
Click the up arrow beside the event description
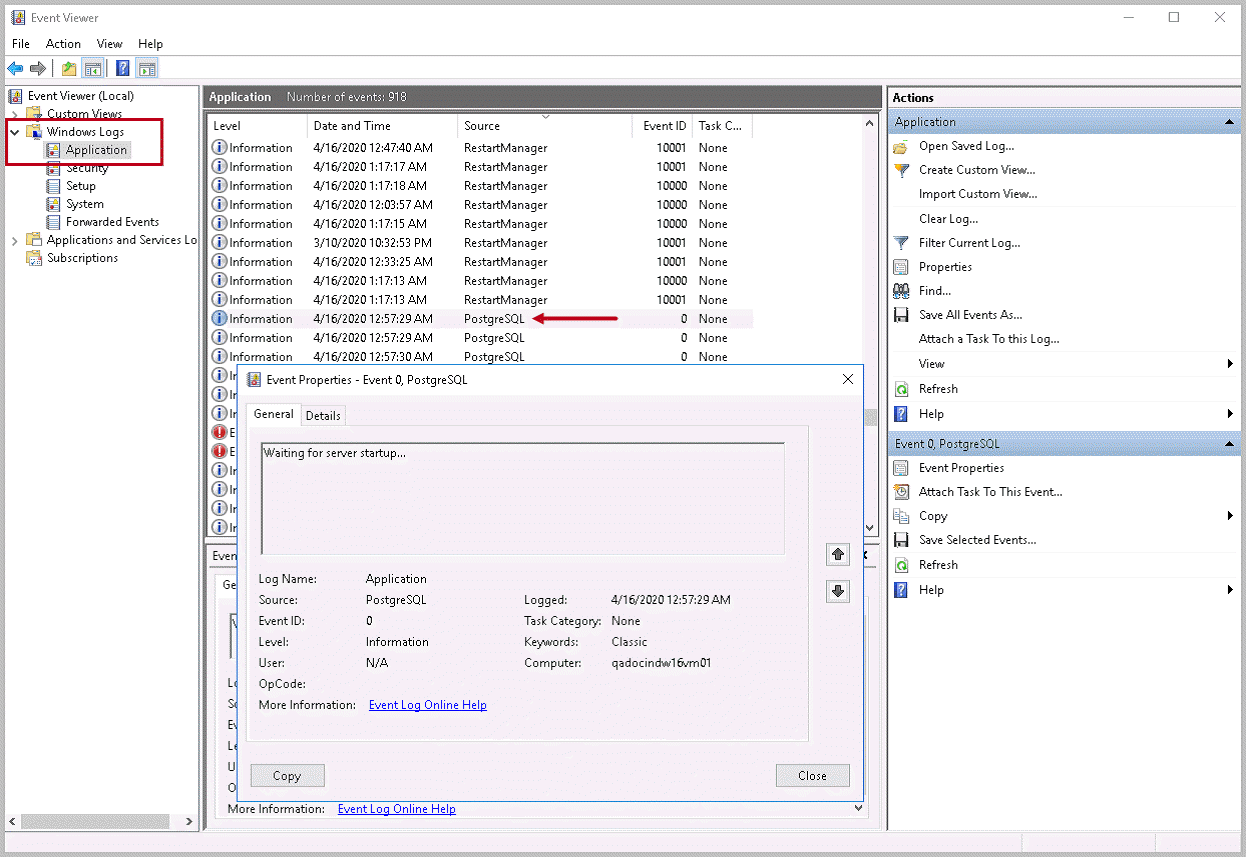(x=837, y=553)
